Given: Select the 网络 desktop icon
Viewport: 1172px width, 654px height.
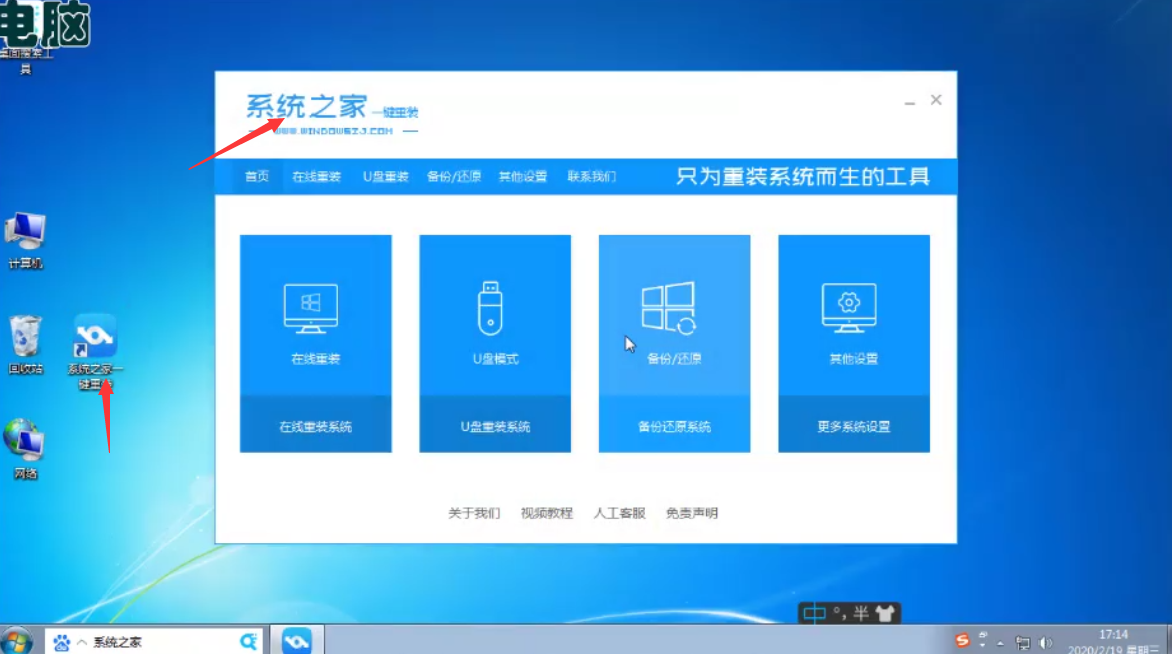Looking at the screenshot, I should (x=25, y=448).
